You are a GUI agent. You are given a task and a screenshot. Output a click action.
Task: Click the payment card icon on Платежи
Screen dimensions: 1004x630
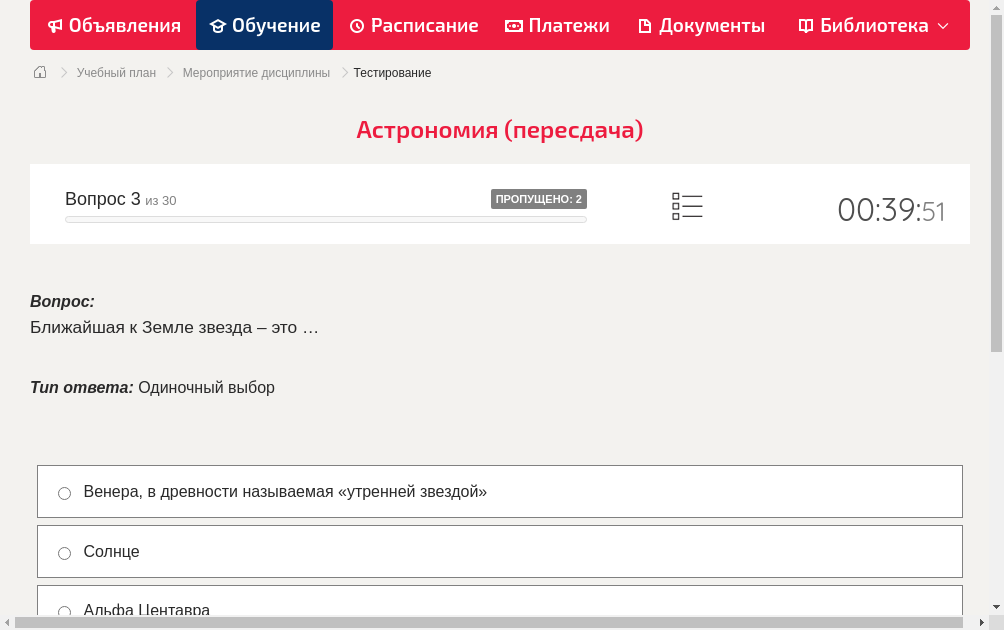tap(516, 25)
